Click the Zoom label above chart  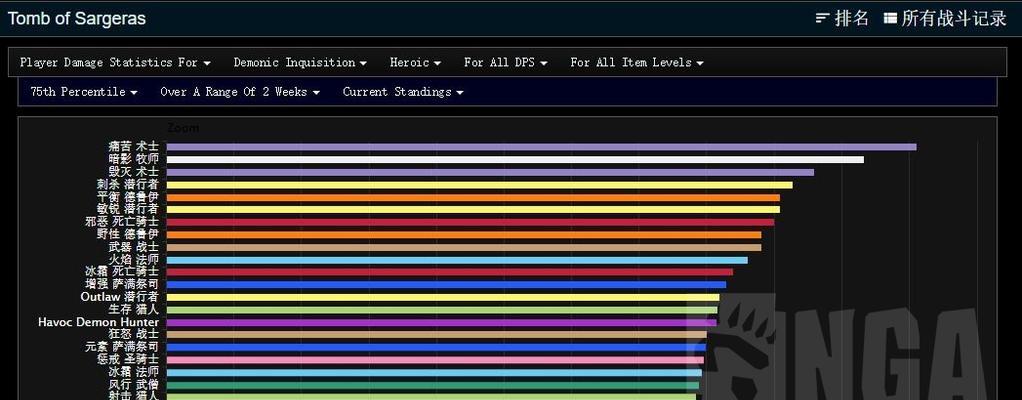183,128
